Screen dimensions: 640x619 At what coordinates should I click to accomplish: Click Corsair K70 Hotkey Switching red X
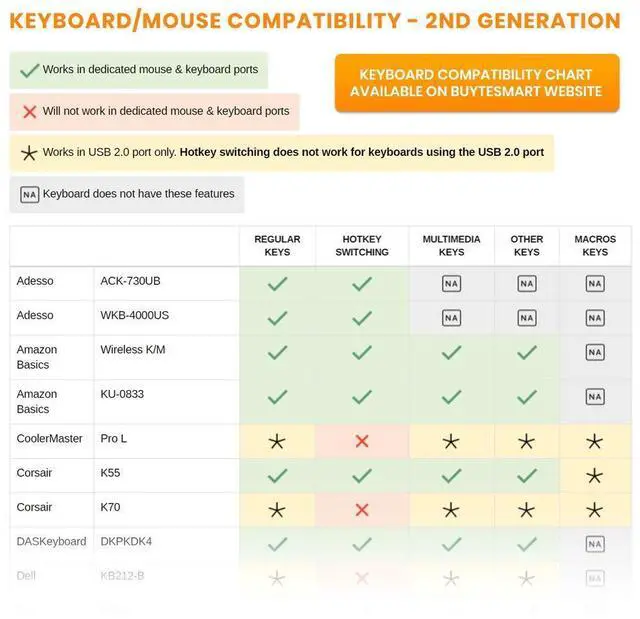(362, 510)
